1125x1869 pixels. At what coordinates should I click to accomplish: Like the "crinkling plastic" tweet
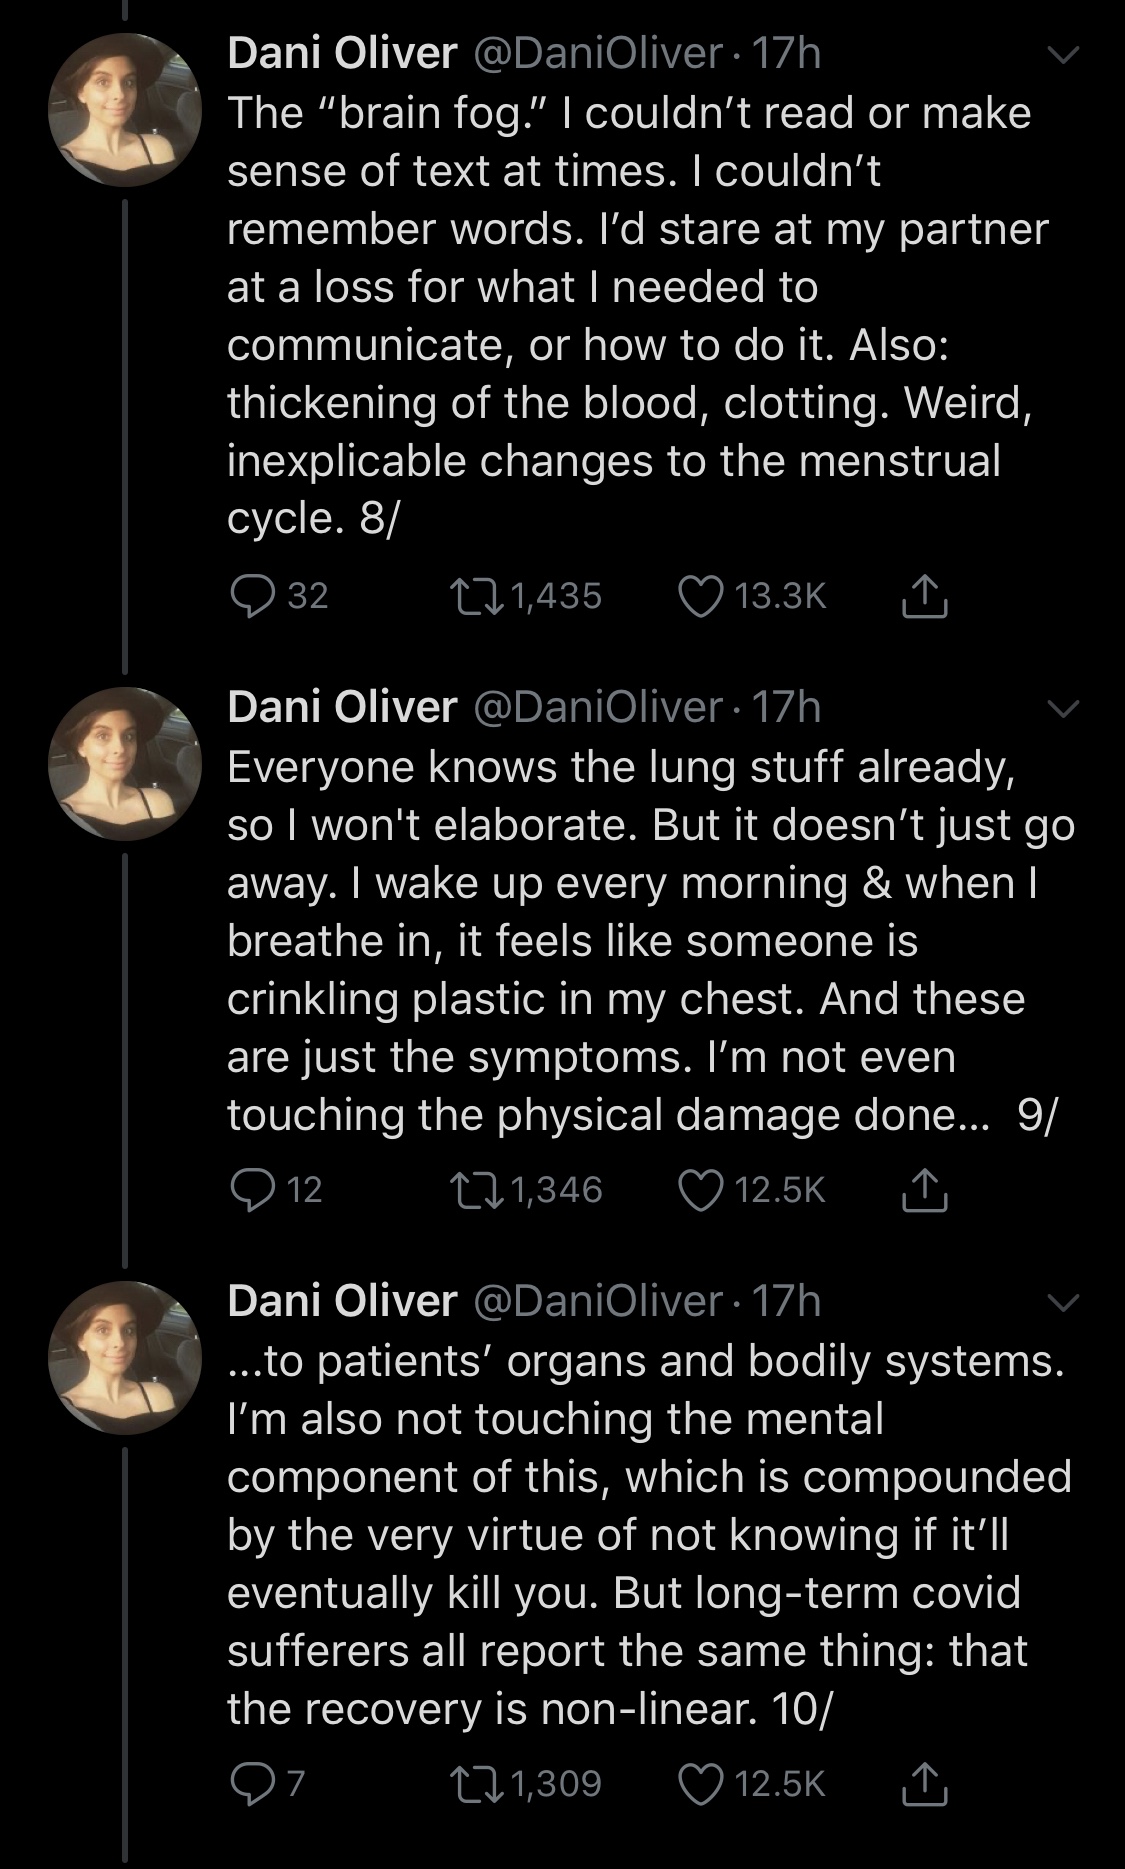(x=701, y=1190)
